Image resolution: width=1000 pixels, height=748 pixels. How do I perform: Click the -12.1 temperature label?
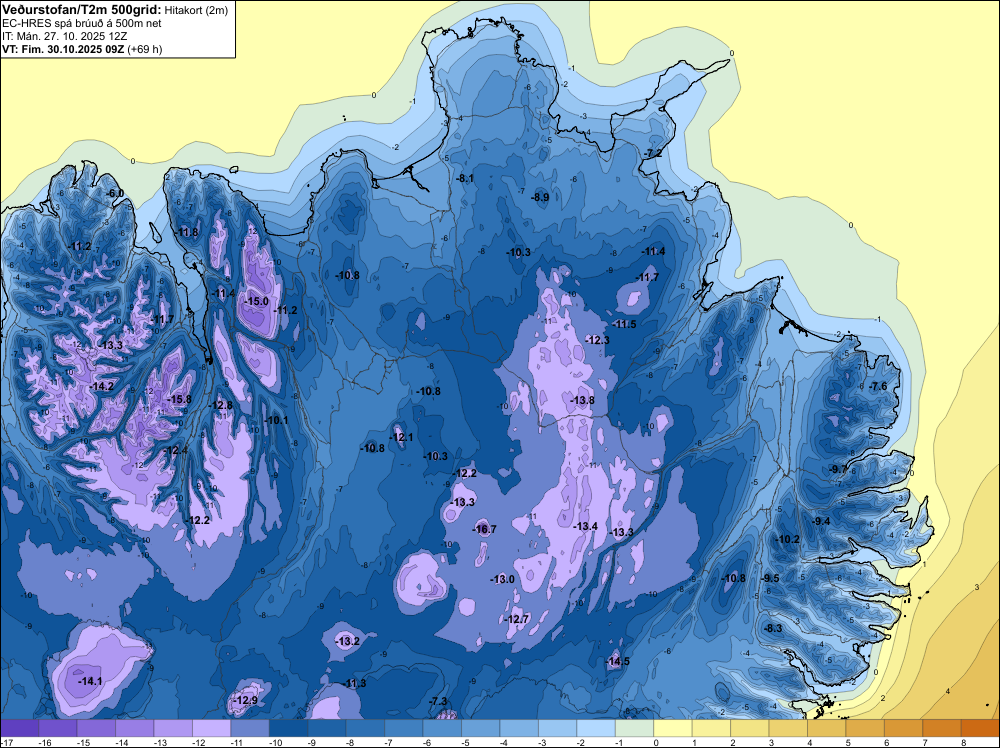[x=402, y=437]
